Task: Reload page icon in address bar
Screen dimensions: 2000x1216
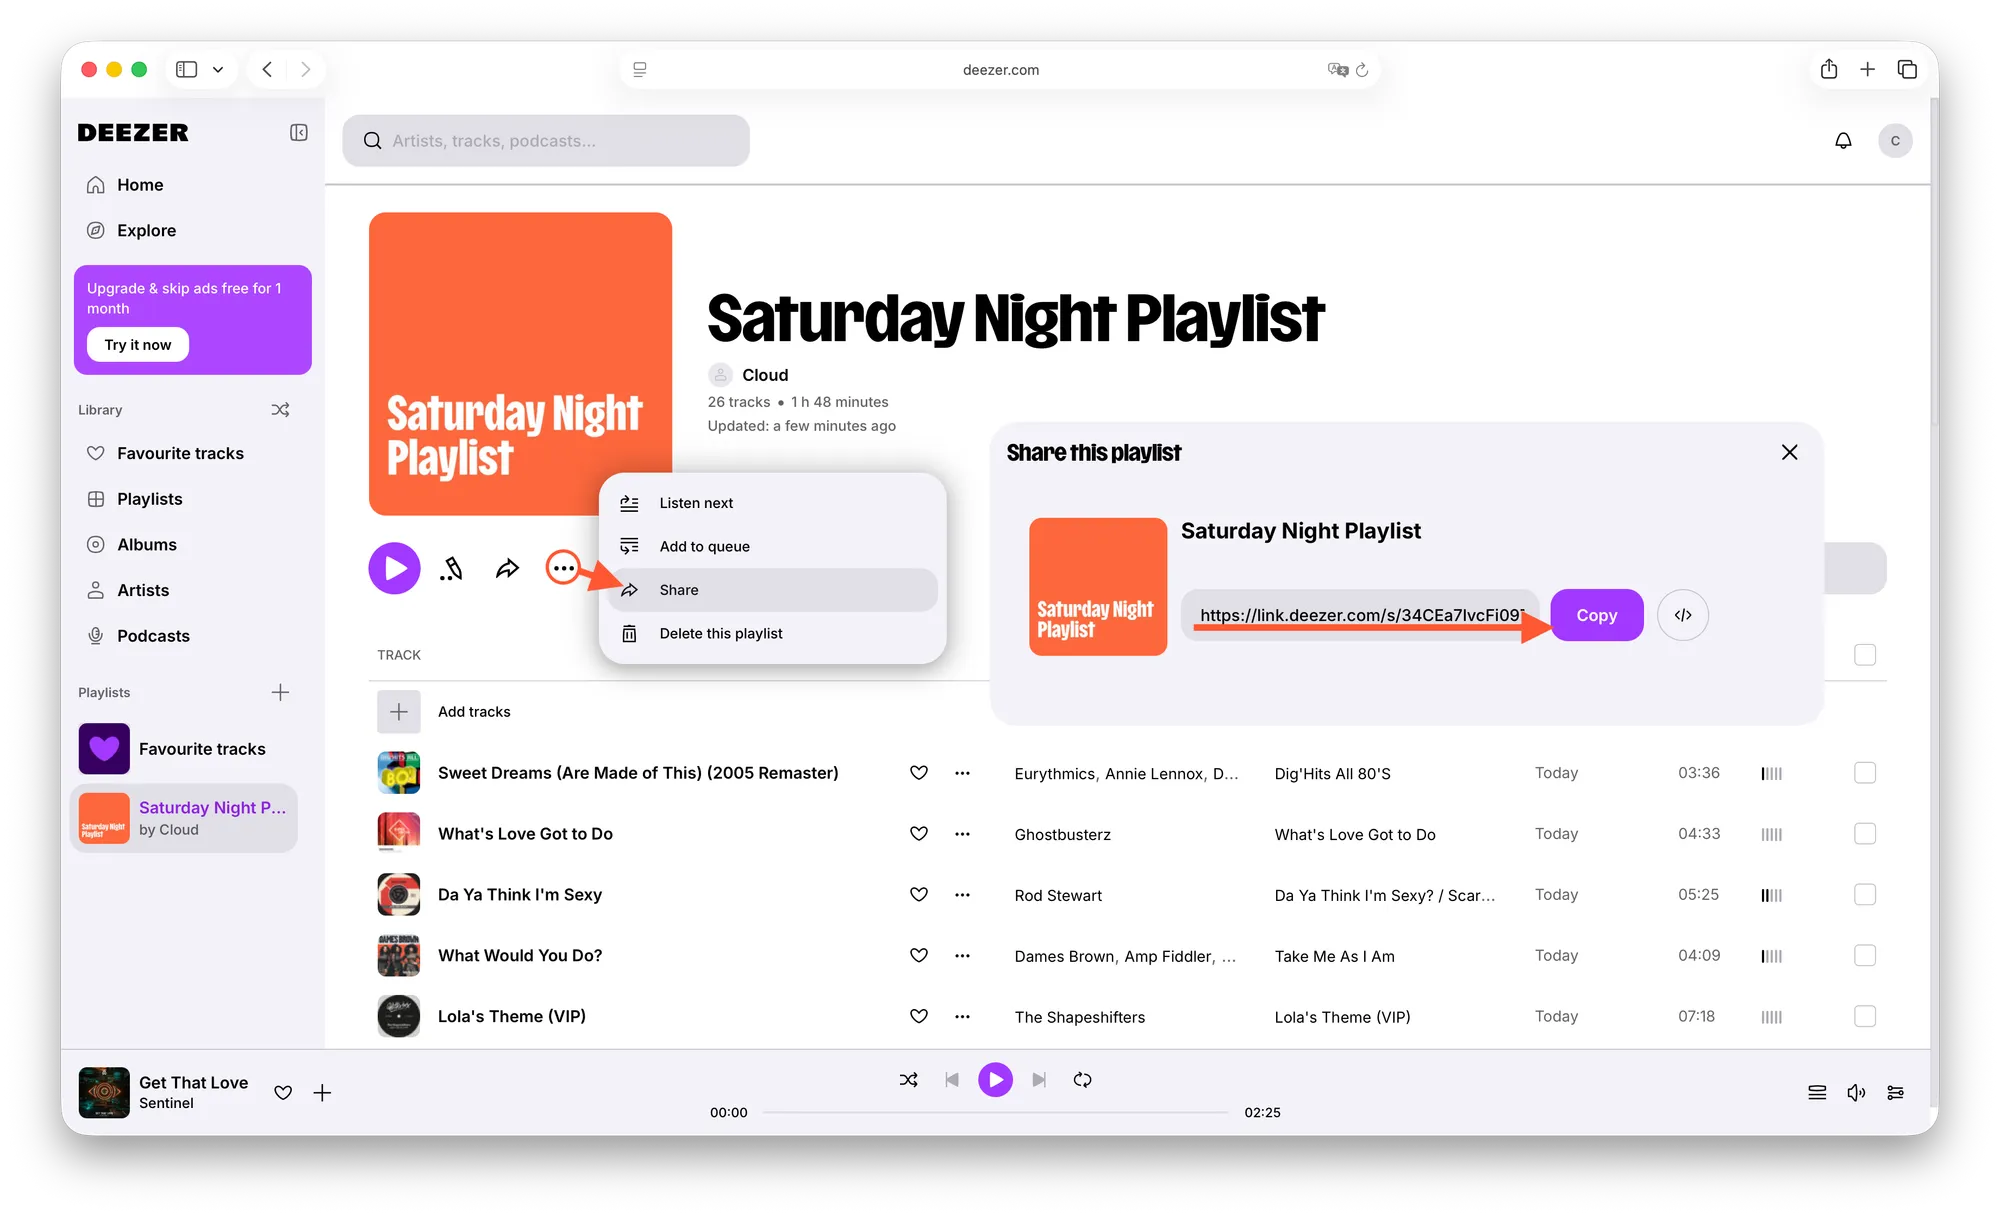Action: click(x=1361, y=70)
